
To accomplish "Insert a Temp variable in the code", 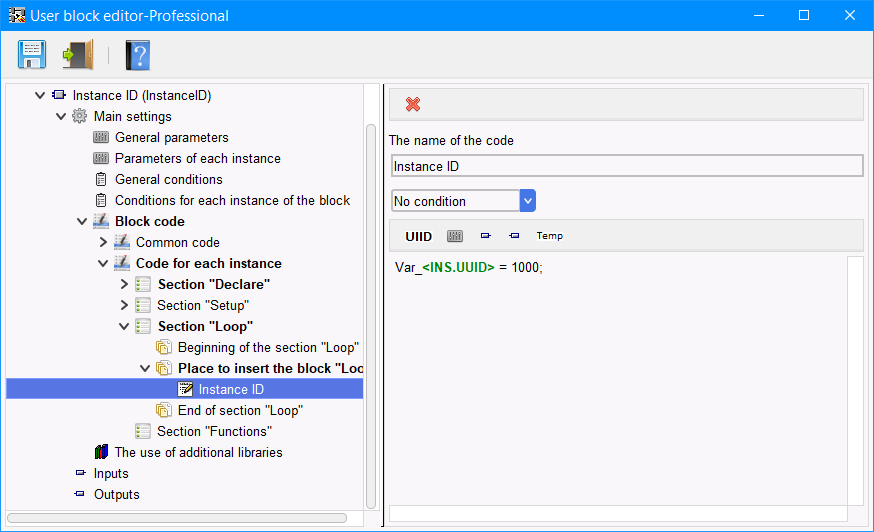I will click(550, 236).
